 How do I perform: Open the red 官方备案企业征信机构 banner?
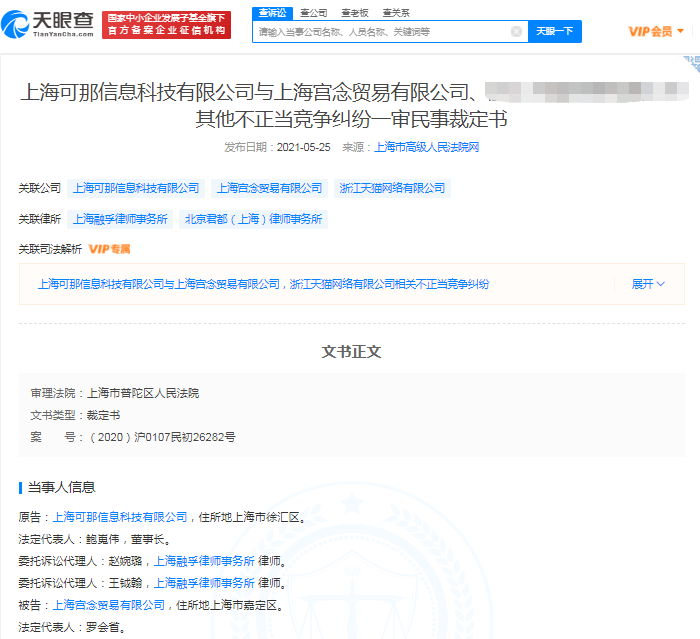[x=167, y=25]
